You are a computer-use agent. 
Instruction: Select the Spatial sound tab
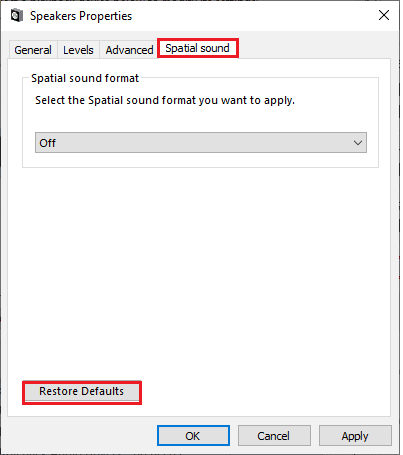197,48
